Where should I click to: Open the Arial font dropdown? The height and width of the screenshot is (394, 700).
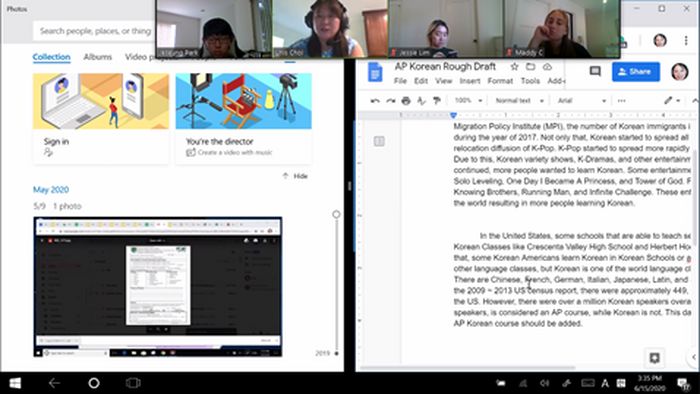[582, 101]
